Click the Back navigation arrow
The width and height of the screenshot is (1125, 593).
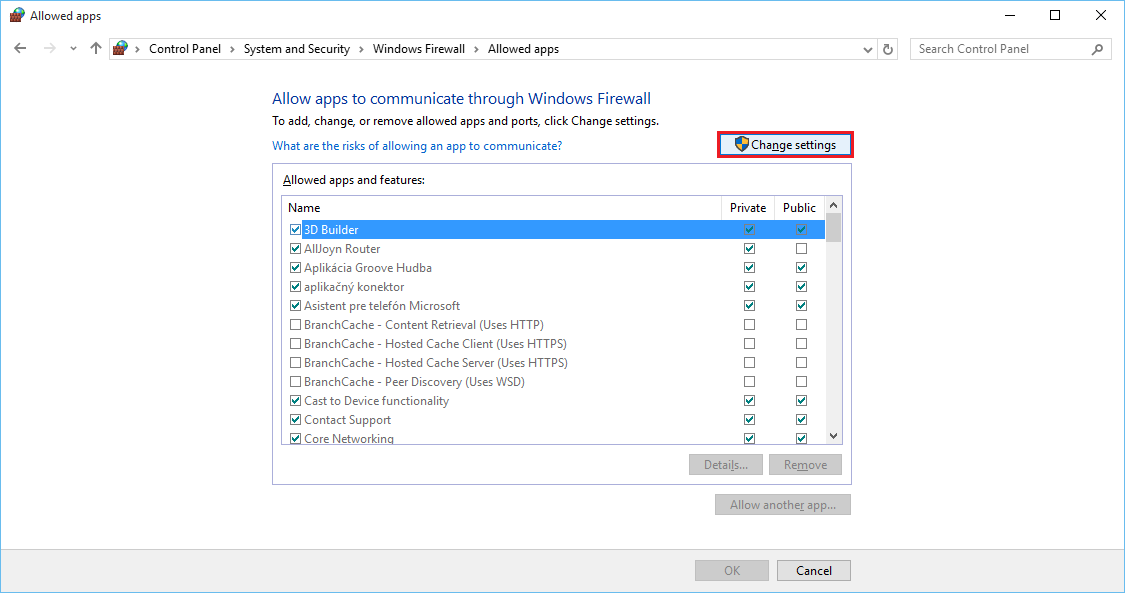[20, 49]
